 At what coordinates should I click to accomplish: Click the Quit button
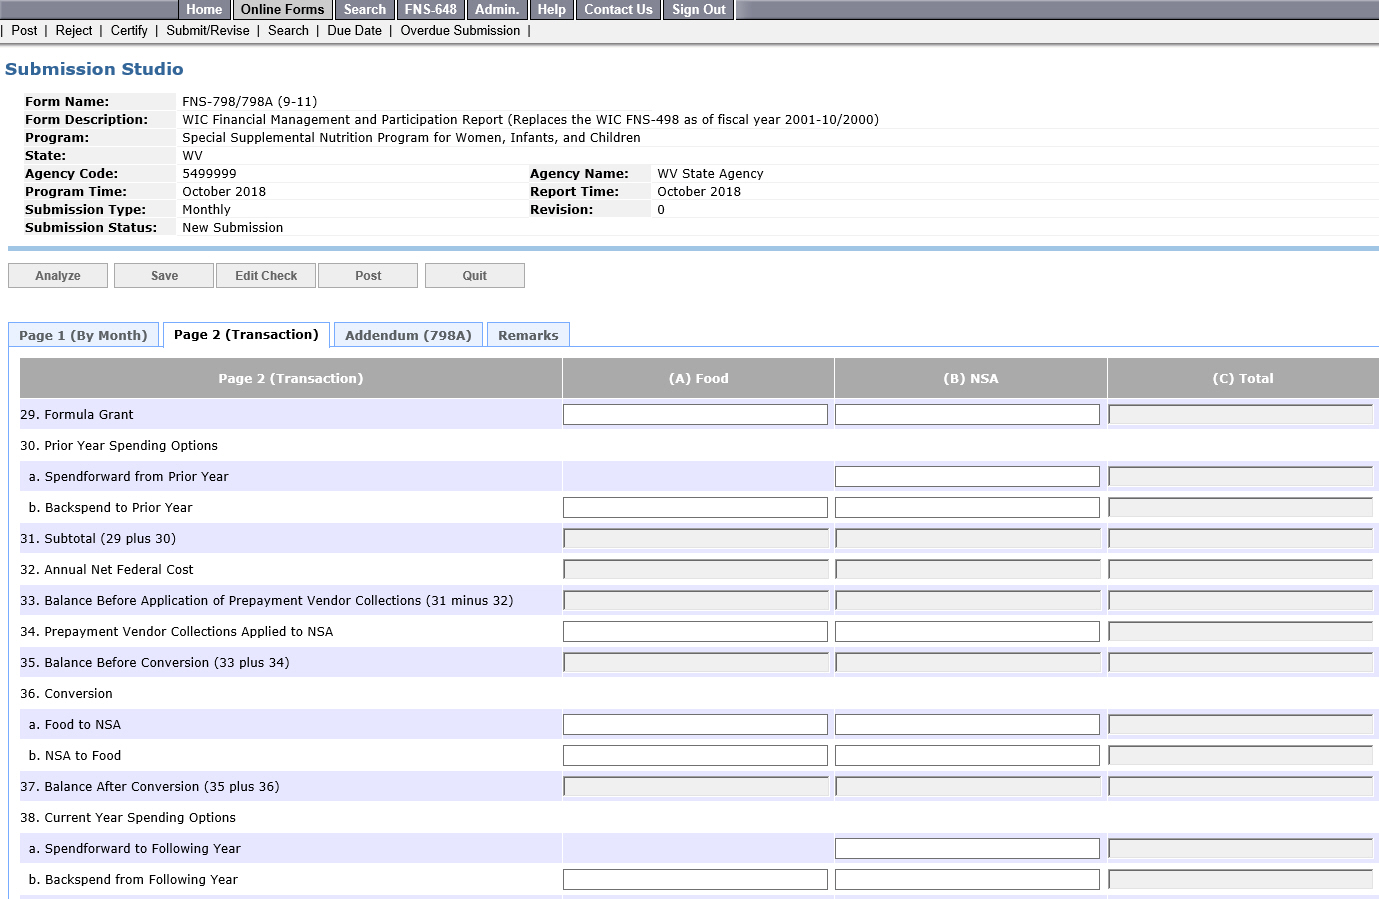(474, 276)
